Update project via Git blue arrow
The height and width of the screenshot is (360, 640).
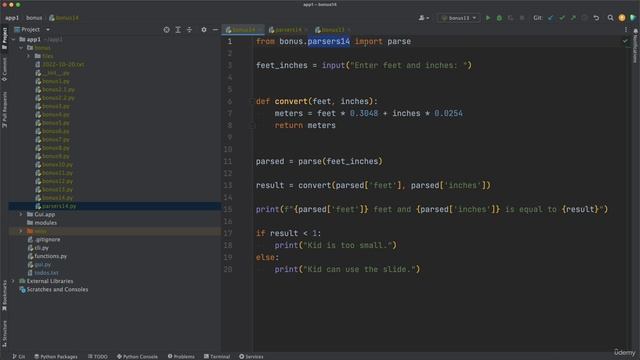pyautogui.click(x=551, y=18)
